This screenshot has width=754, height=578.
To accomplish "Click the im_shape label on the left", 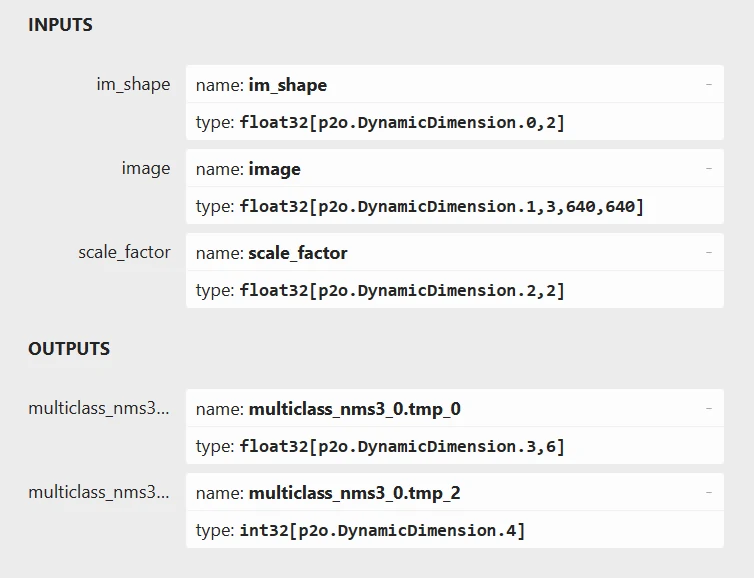I will (133, 84).
